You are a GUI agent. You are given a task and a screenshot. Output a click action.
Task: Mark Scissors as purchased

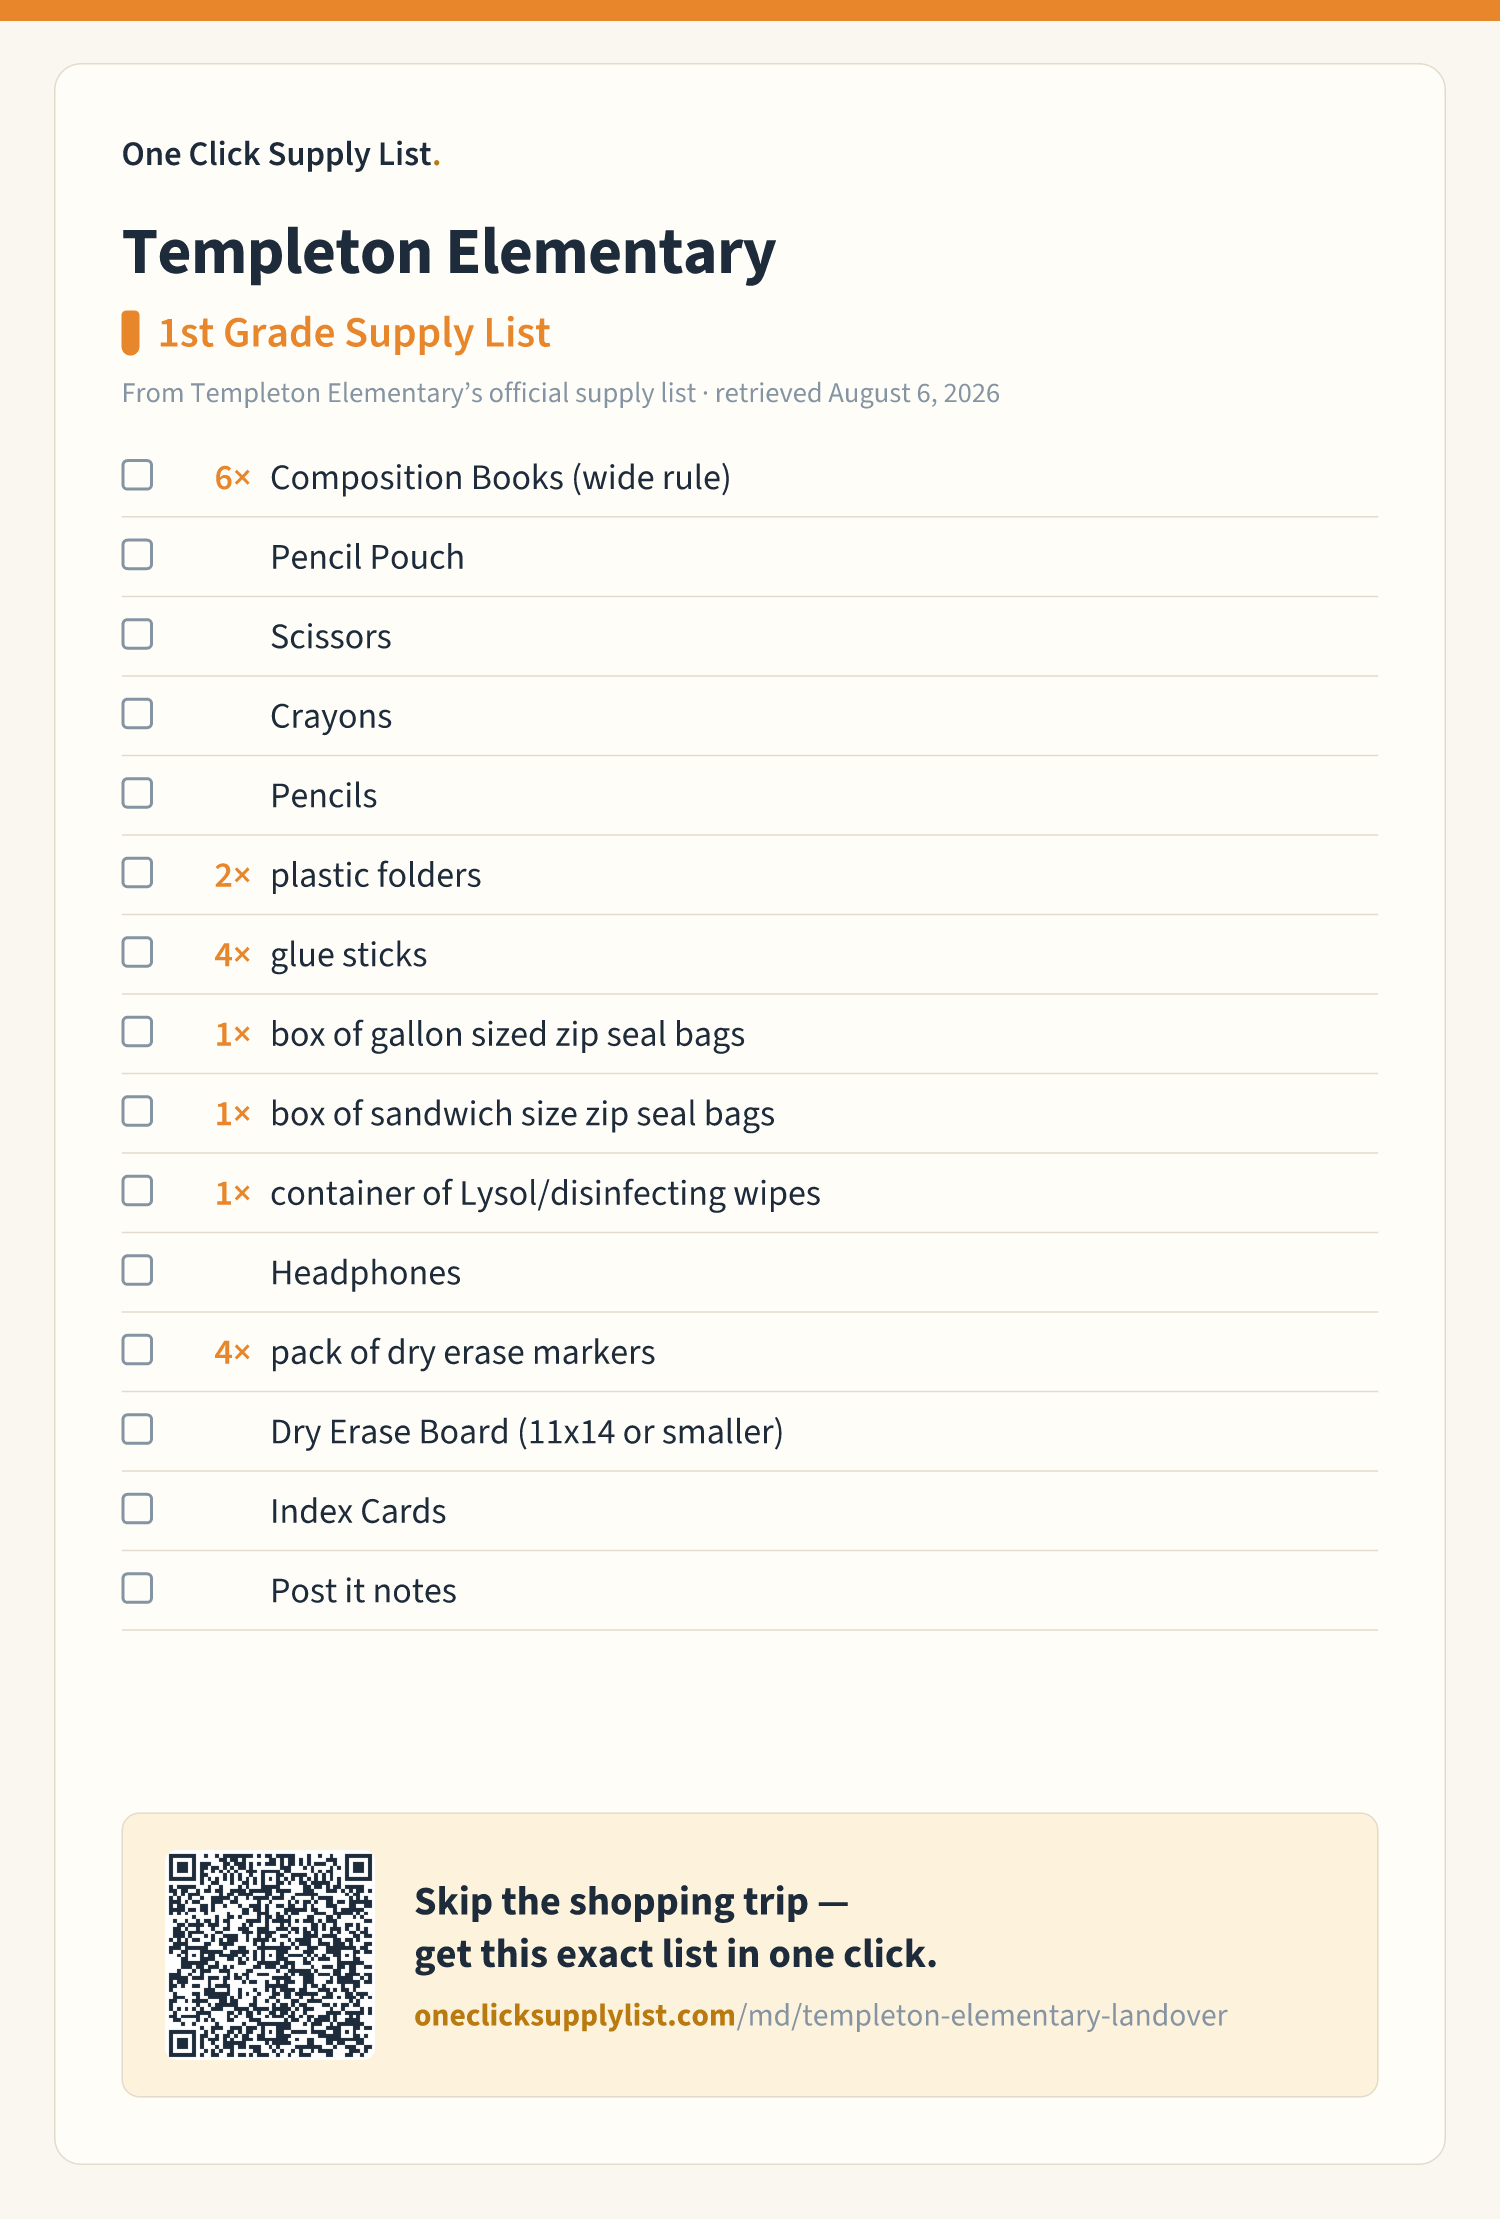click(137, 634)
